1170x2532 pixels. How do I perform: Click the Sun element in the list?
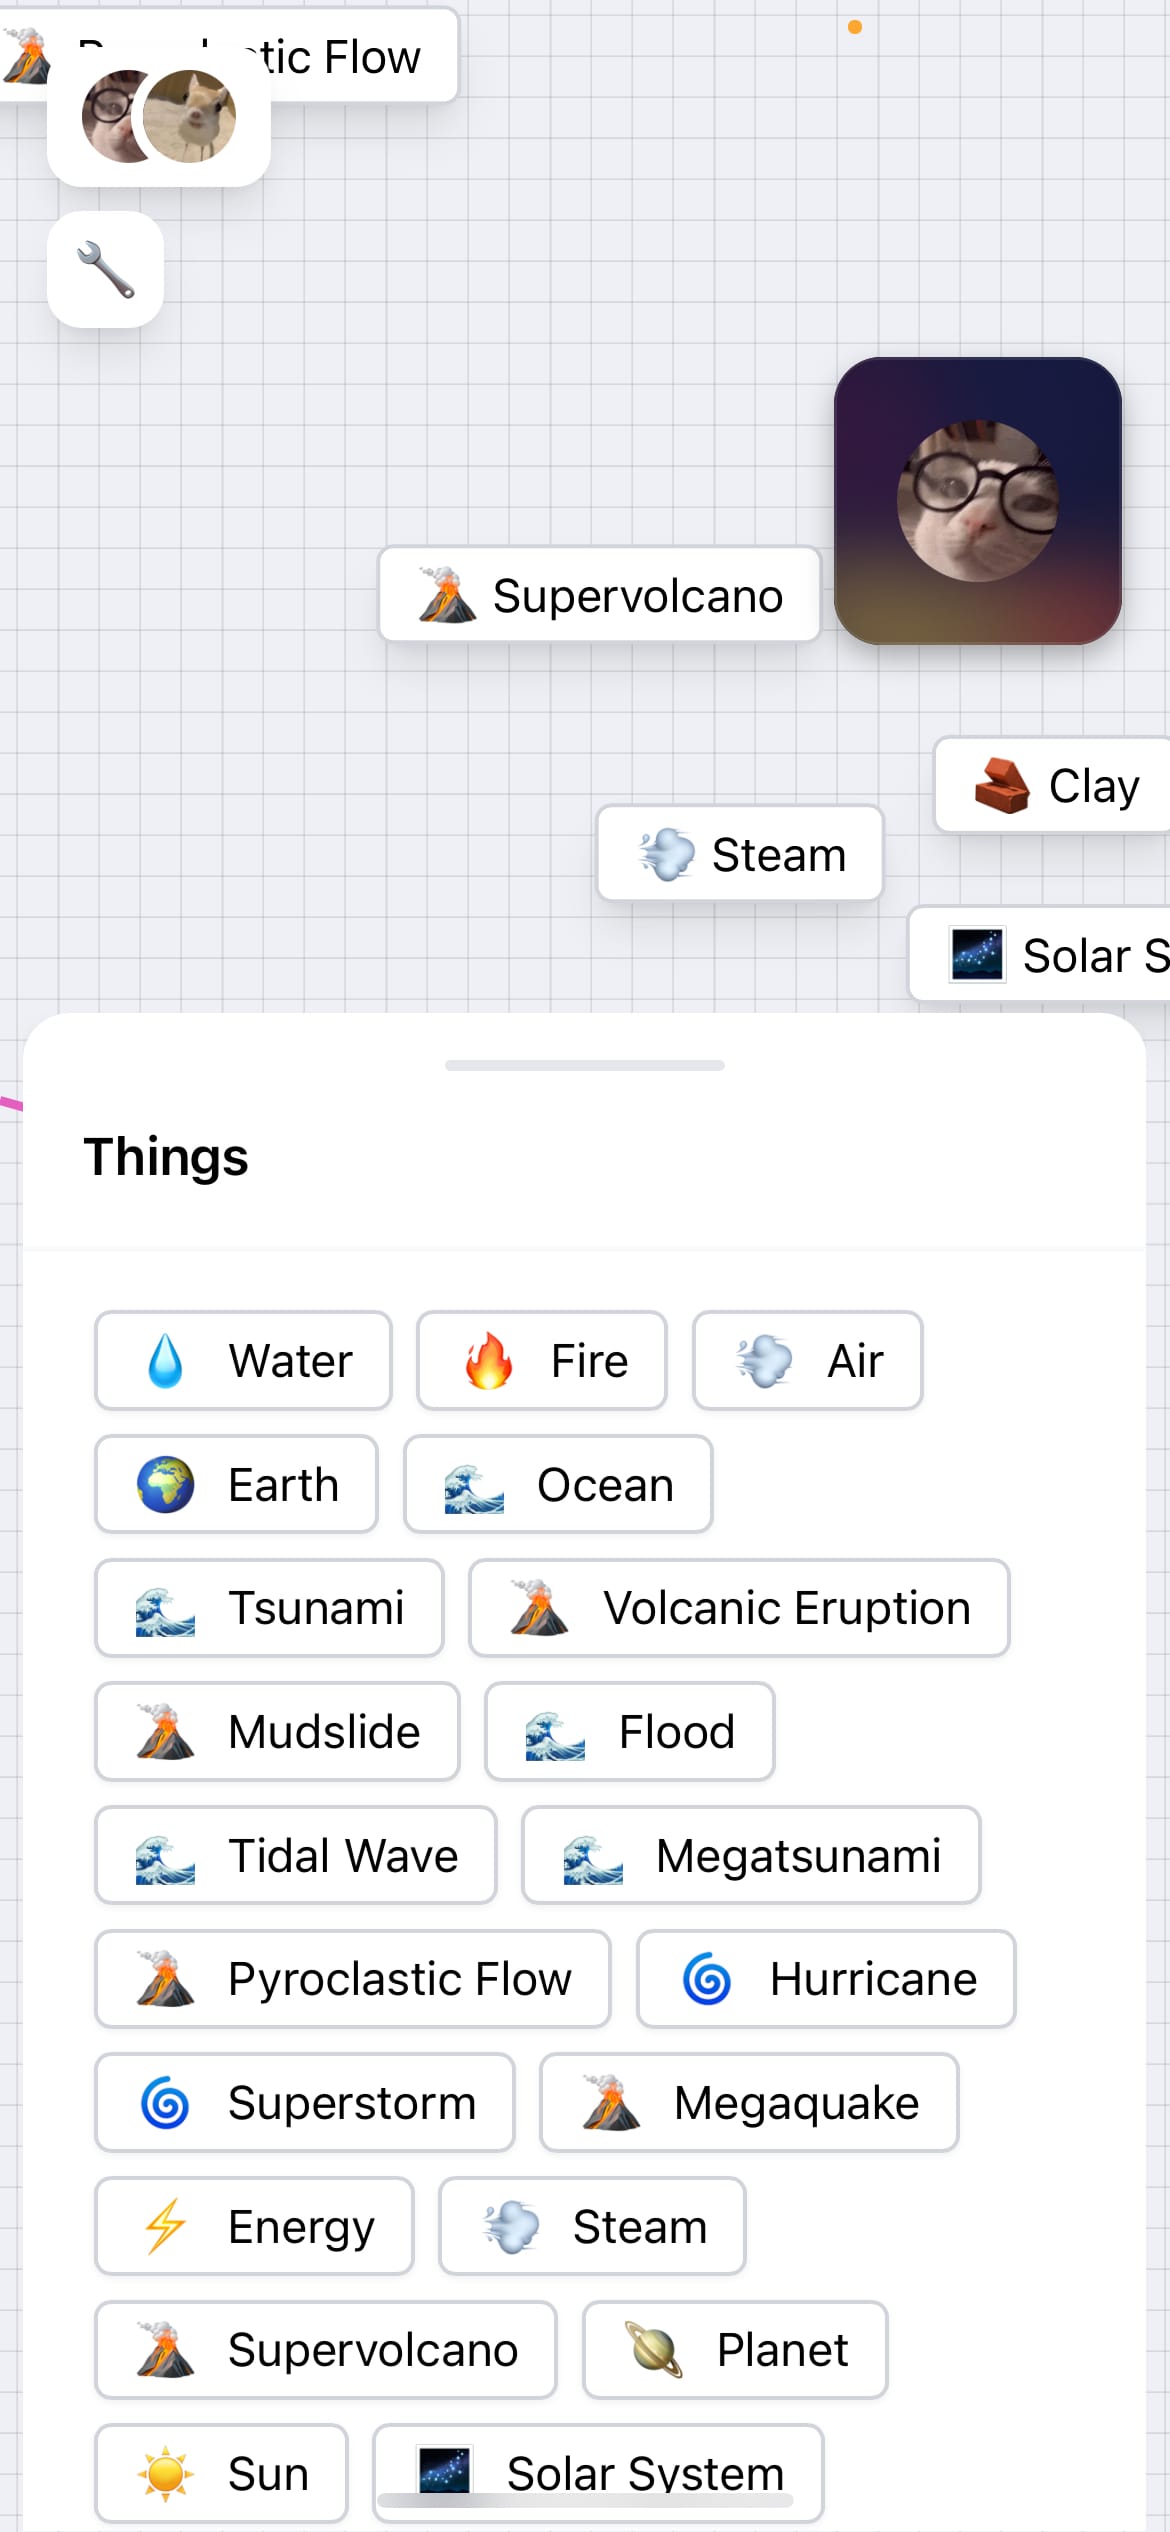[x=222, y=2473]
